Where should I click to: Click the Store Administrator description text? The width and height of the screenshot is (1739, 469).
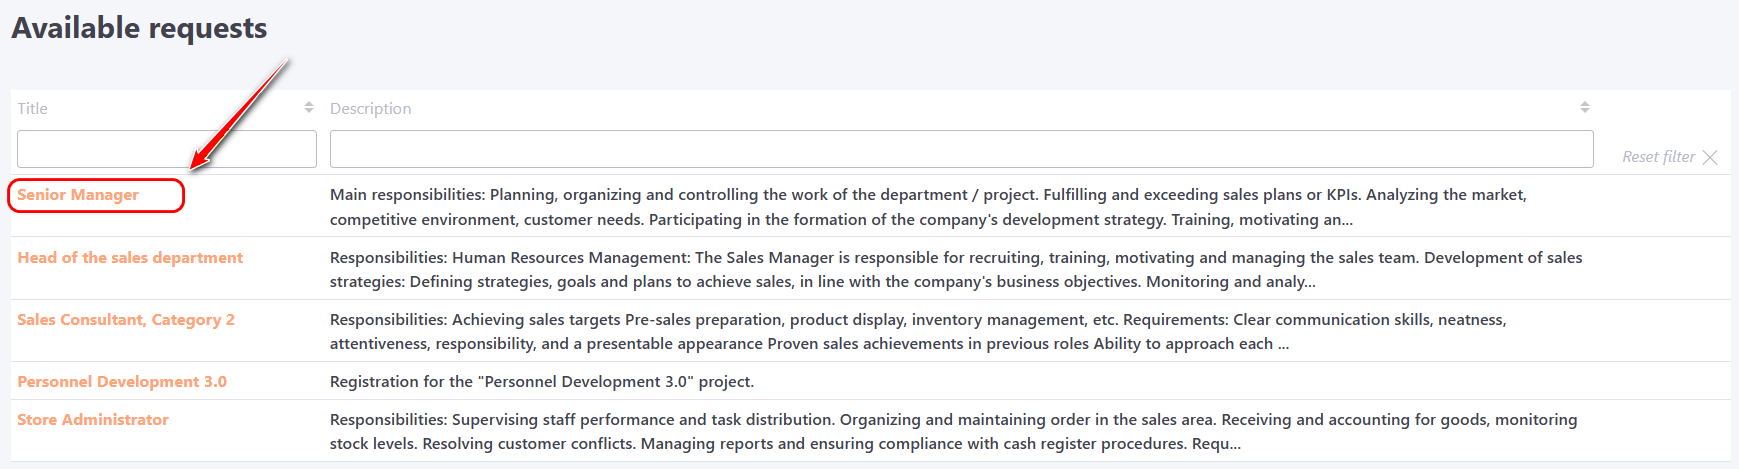(953, 432)
